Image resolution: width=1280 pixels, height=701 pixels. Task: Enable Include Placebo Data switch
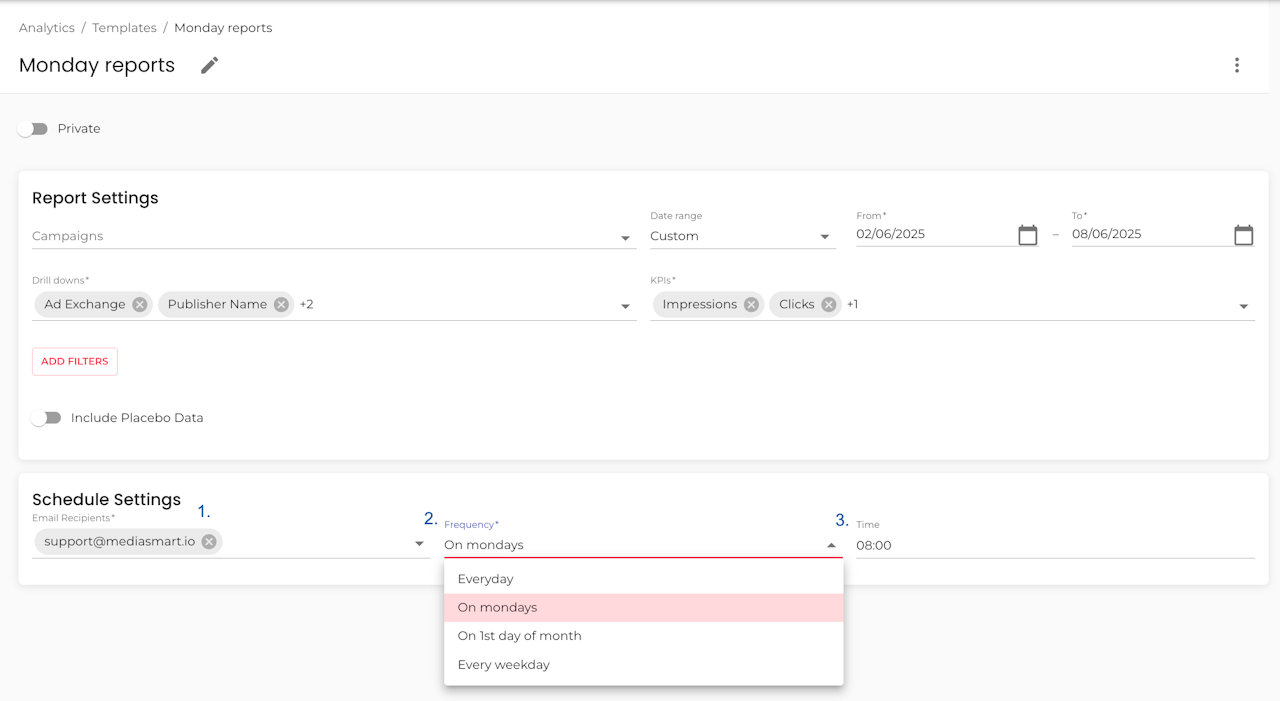click(46, 418)
